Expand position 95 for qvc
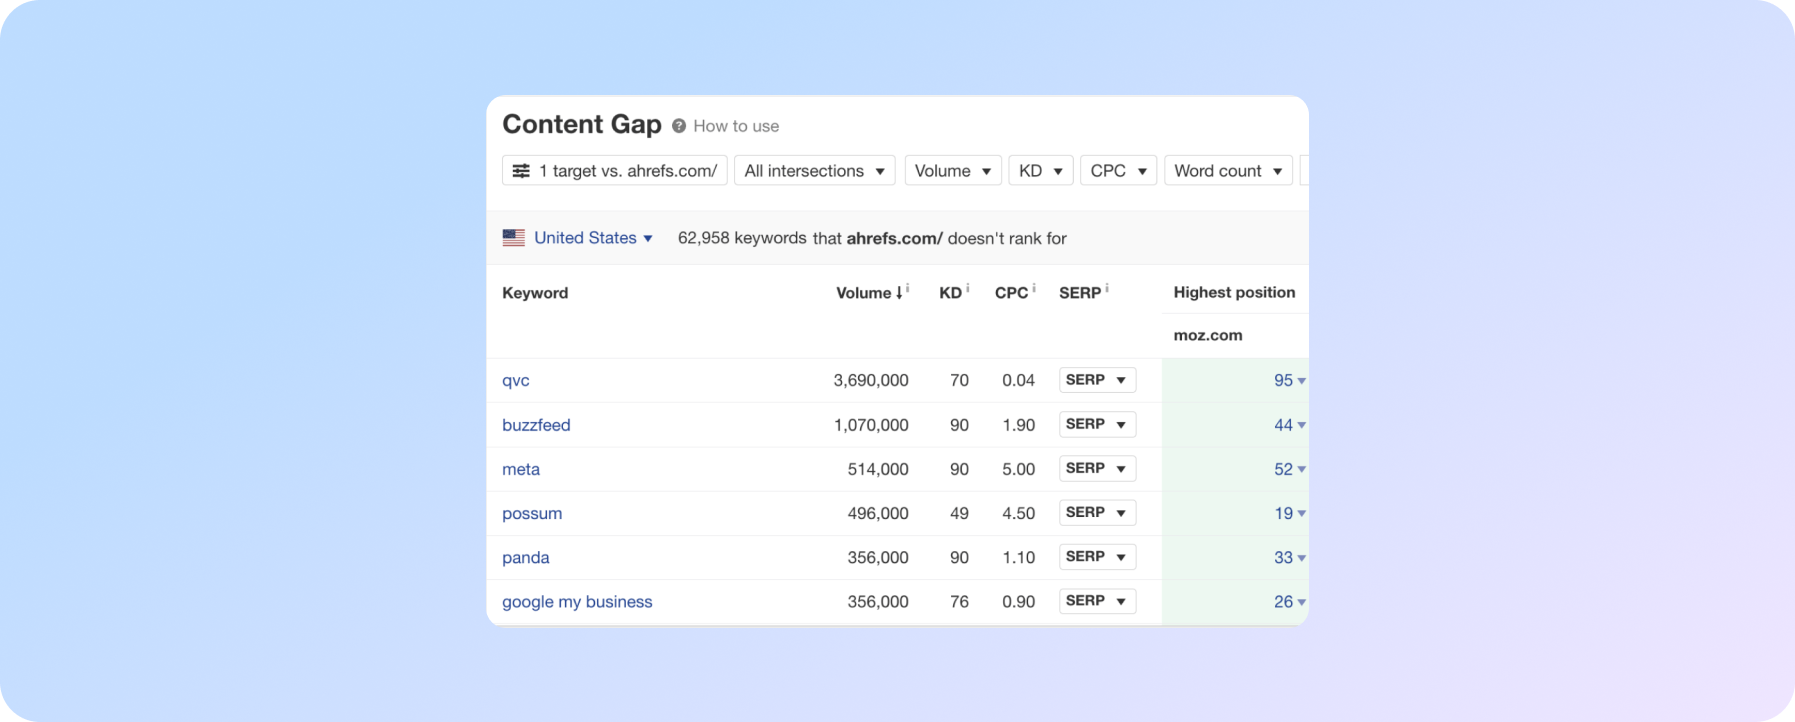1795x722 pixels. pyautogui.click(x=1289, y=380)
